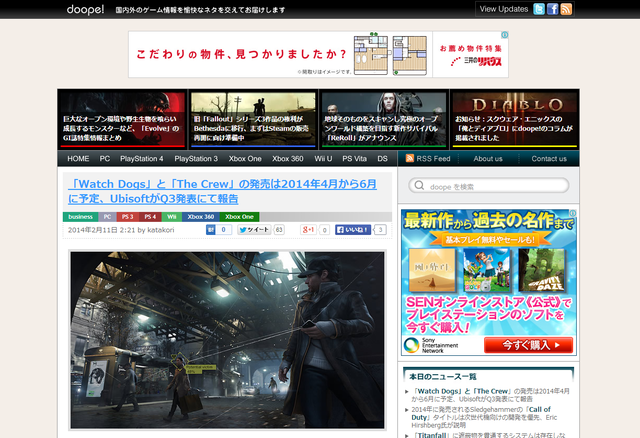Open the Sledgehammer Call of Duty news link
This screenshot has width=640, height=438.
click(x=484, y=417)
